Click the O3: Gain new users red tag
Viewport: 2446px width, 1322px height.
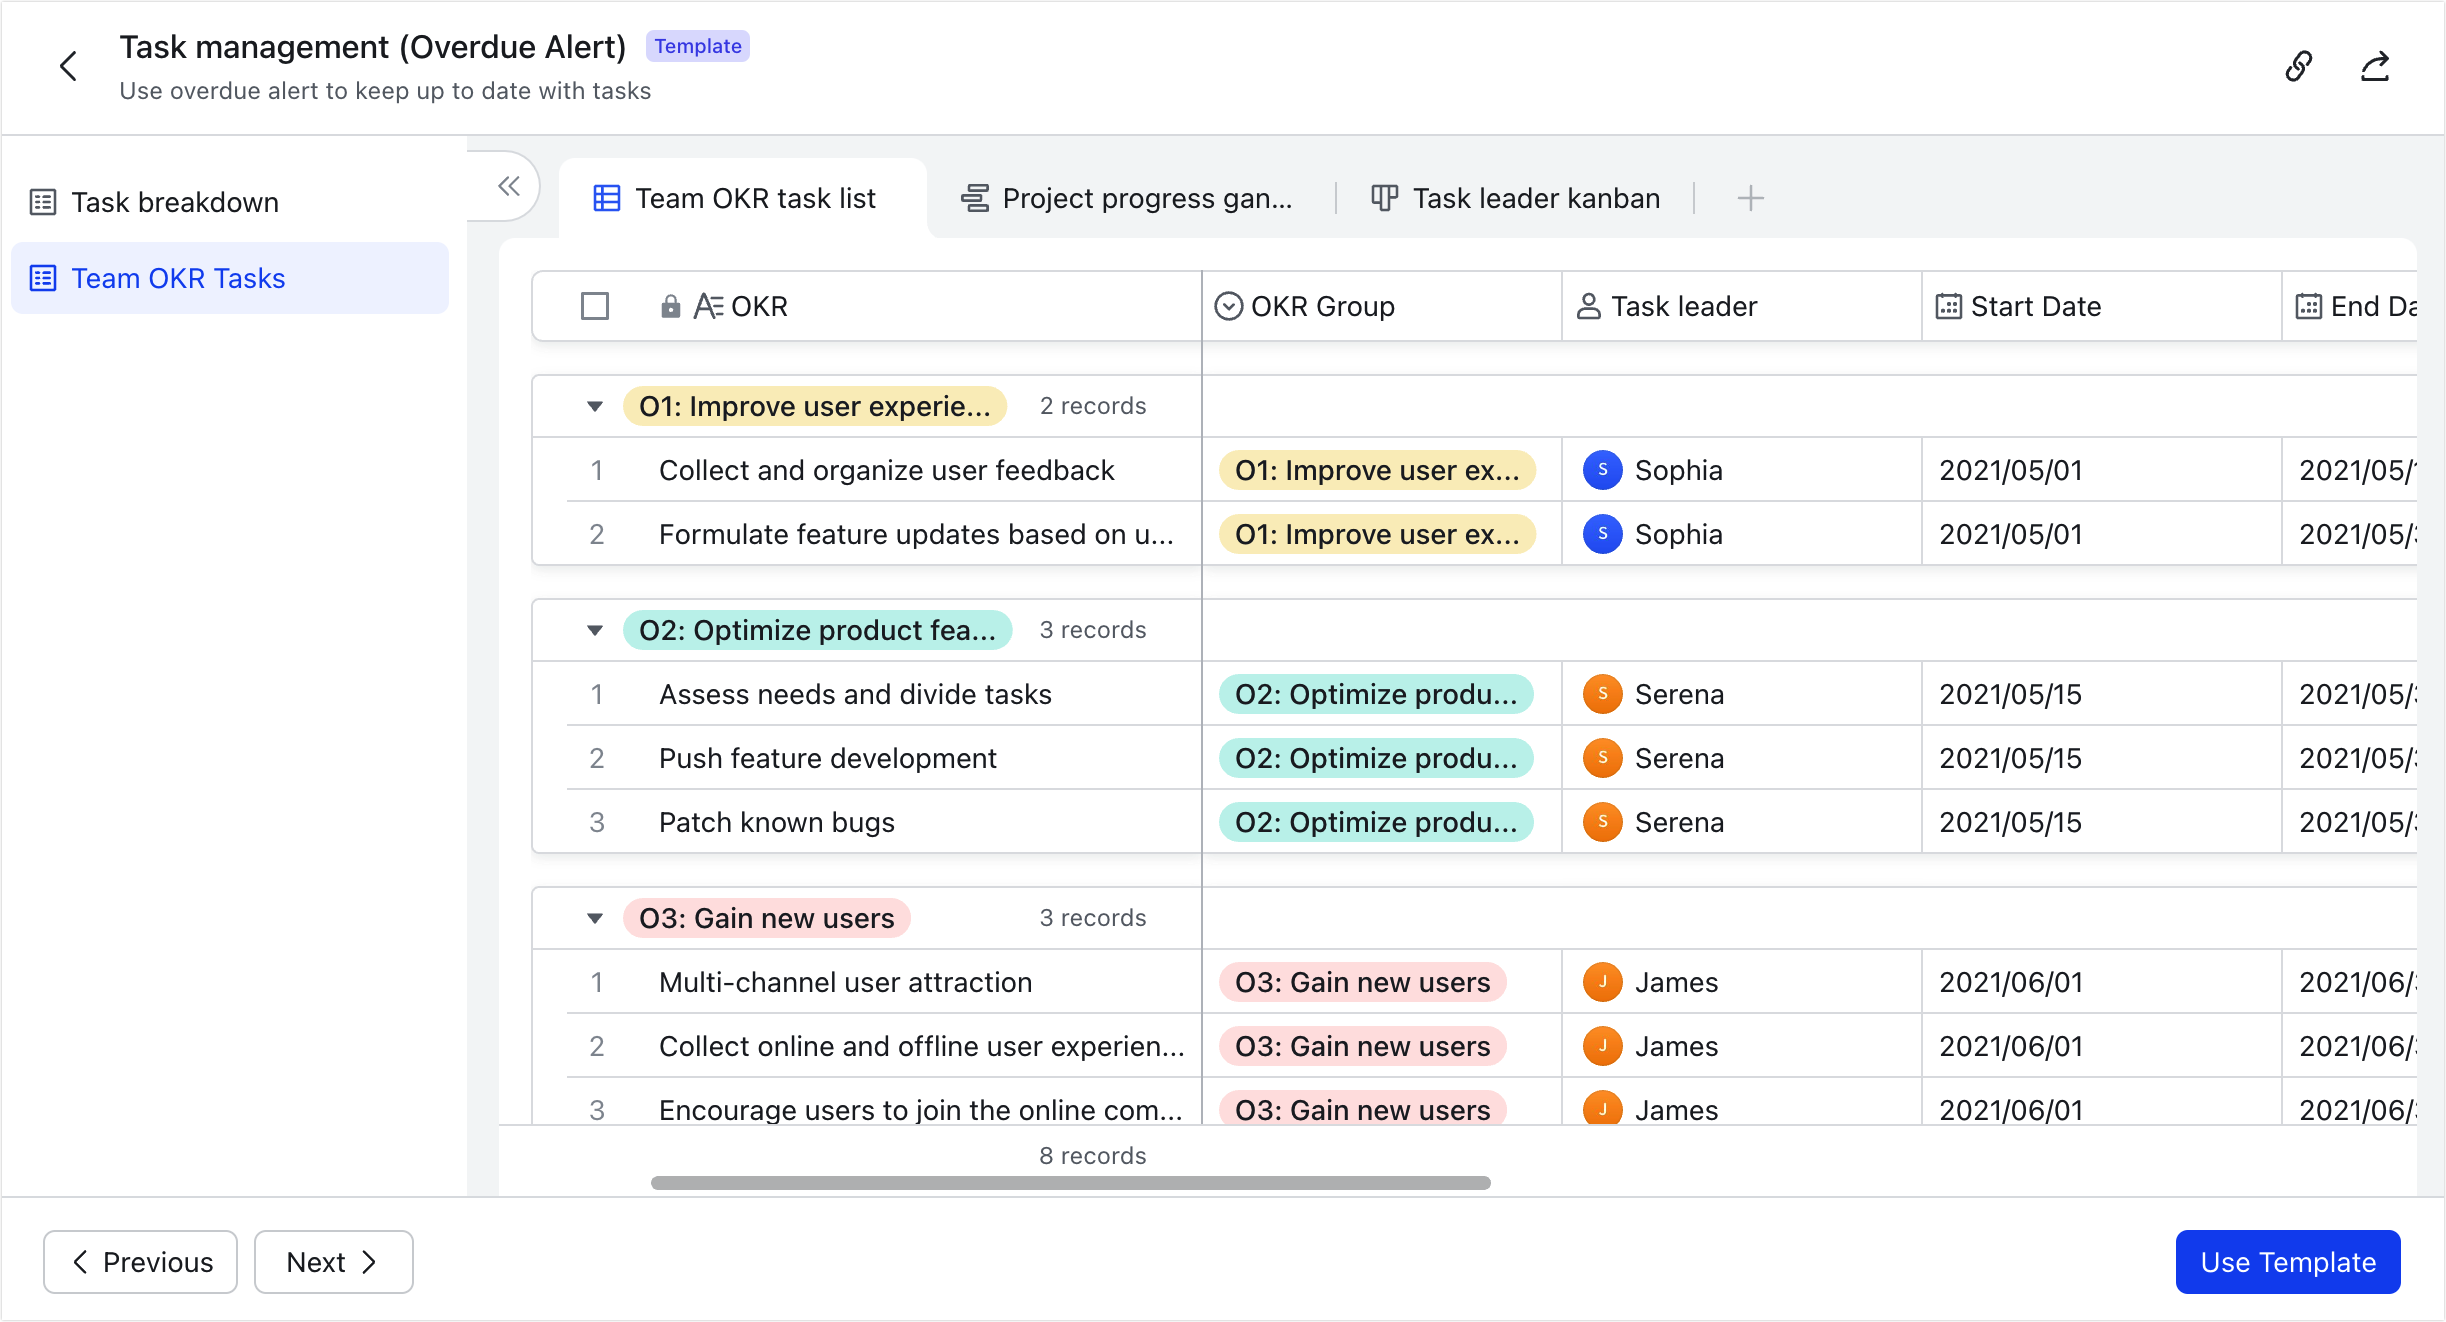tap(766, 918)
